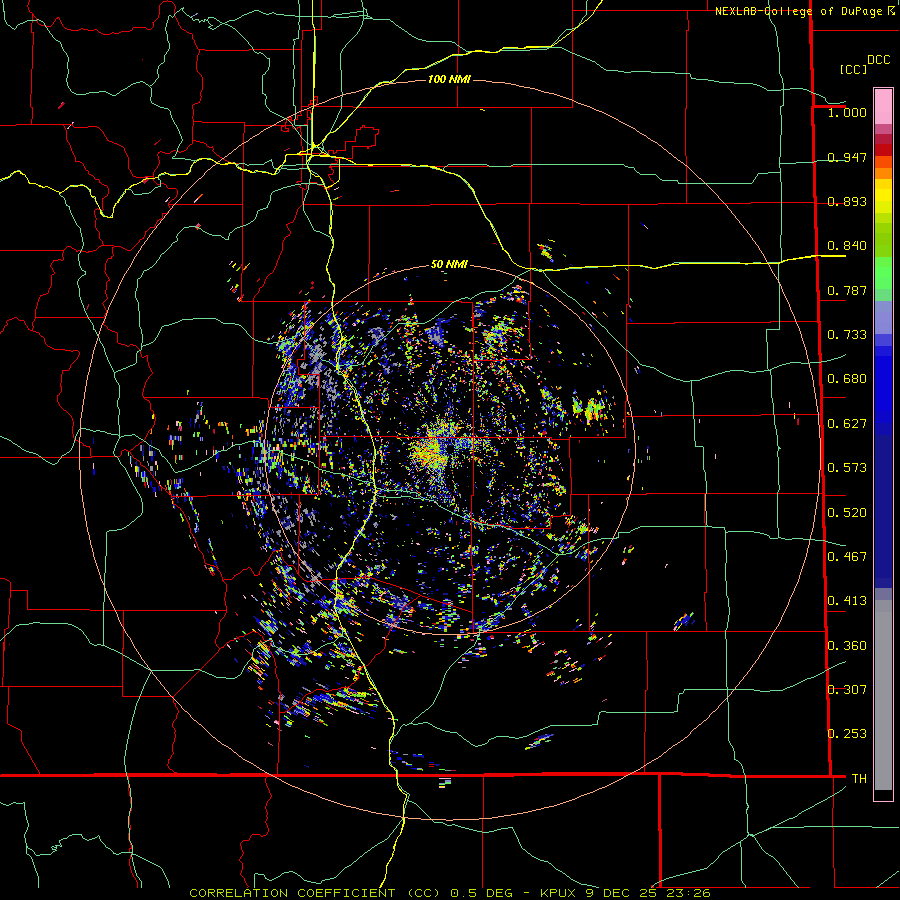Click the 1.000 value on the color scale

tap(847, 112)
